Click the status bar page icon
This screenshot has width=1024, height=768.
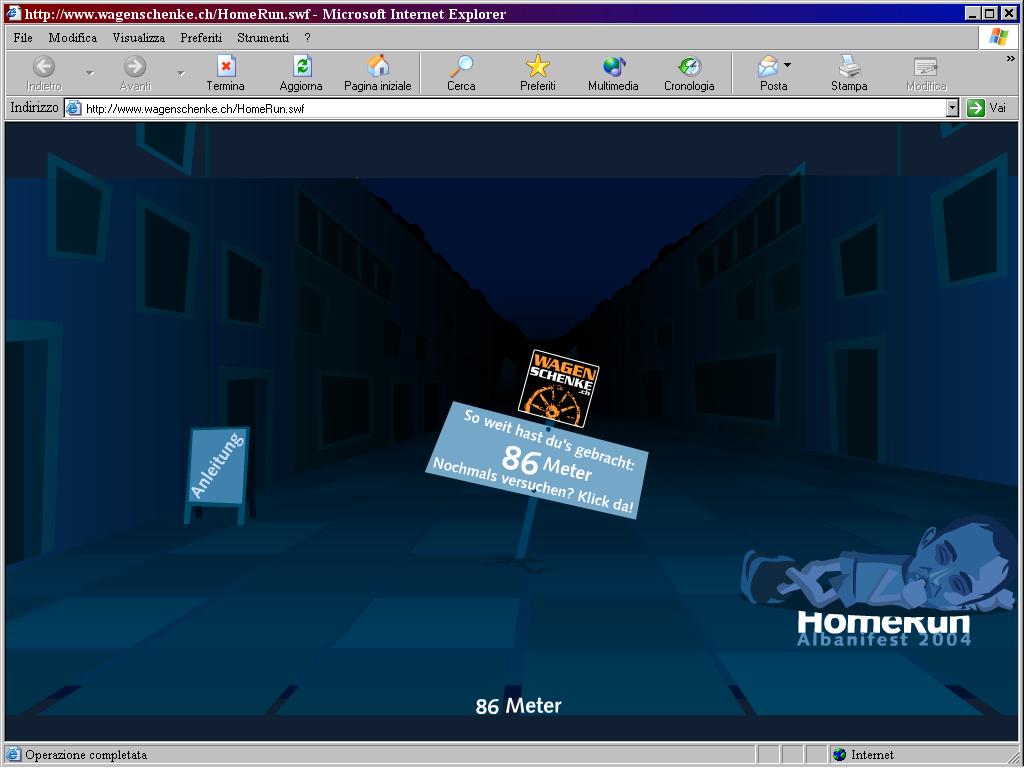coord(13,755)
